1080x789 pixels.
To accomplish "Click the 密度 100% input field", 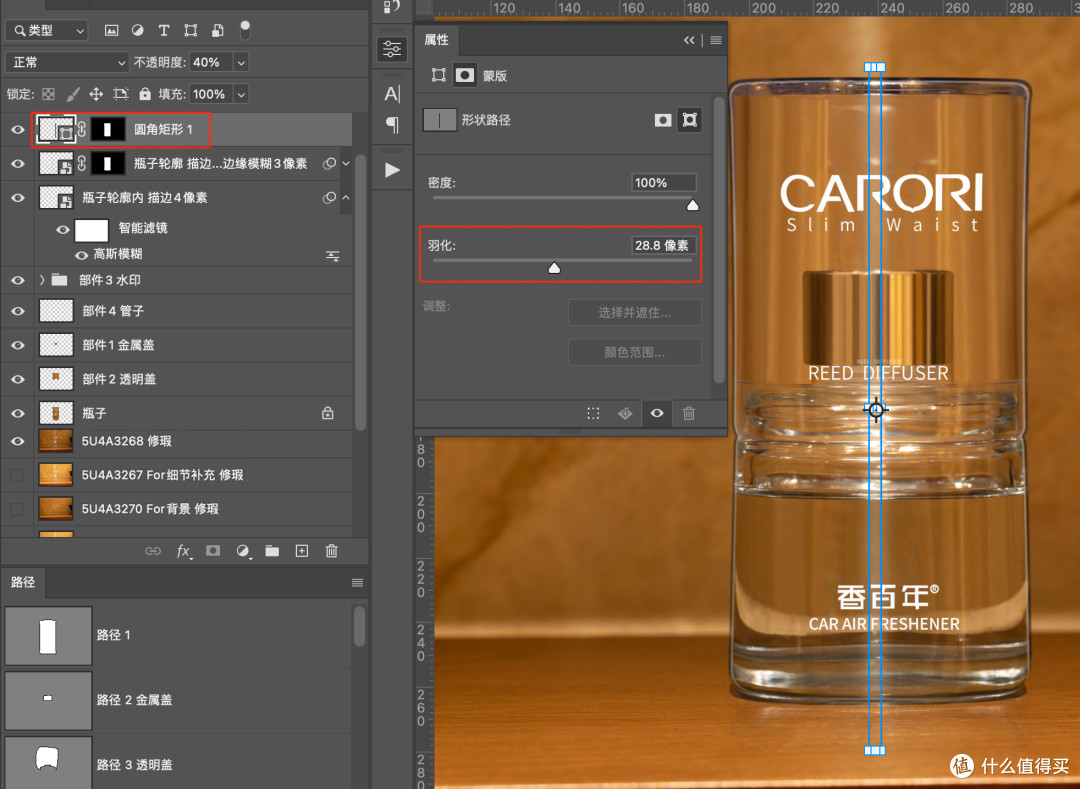I will (x=664, y=182).
